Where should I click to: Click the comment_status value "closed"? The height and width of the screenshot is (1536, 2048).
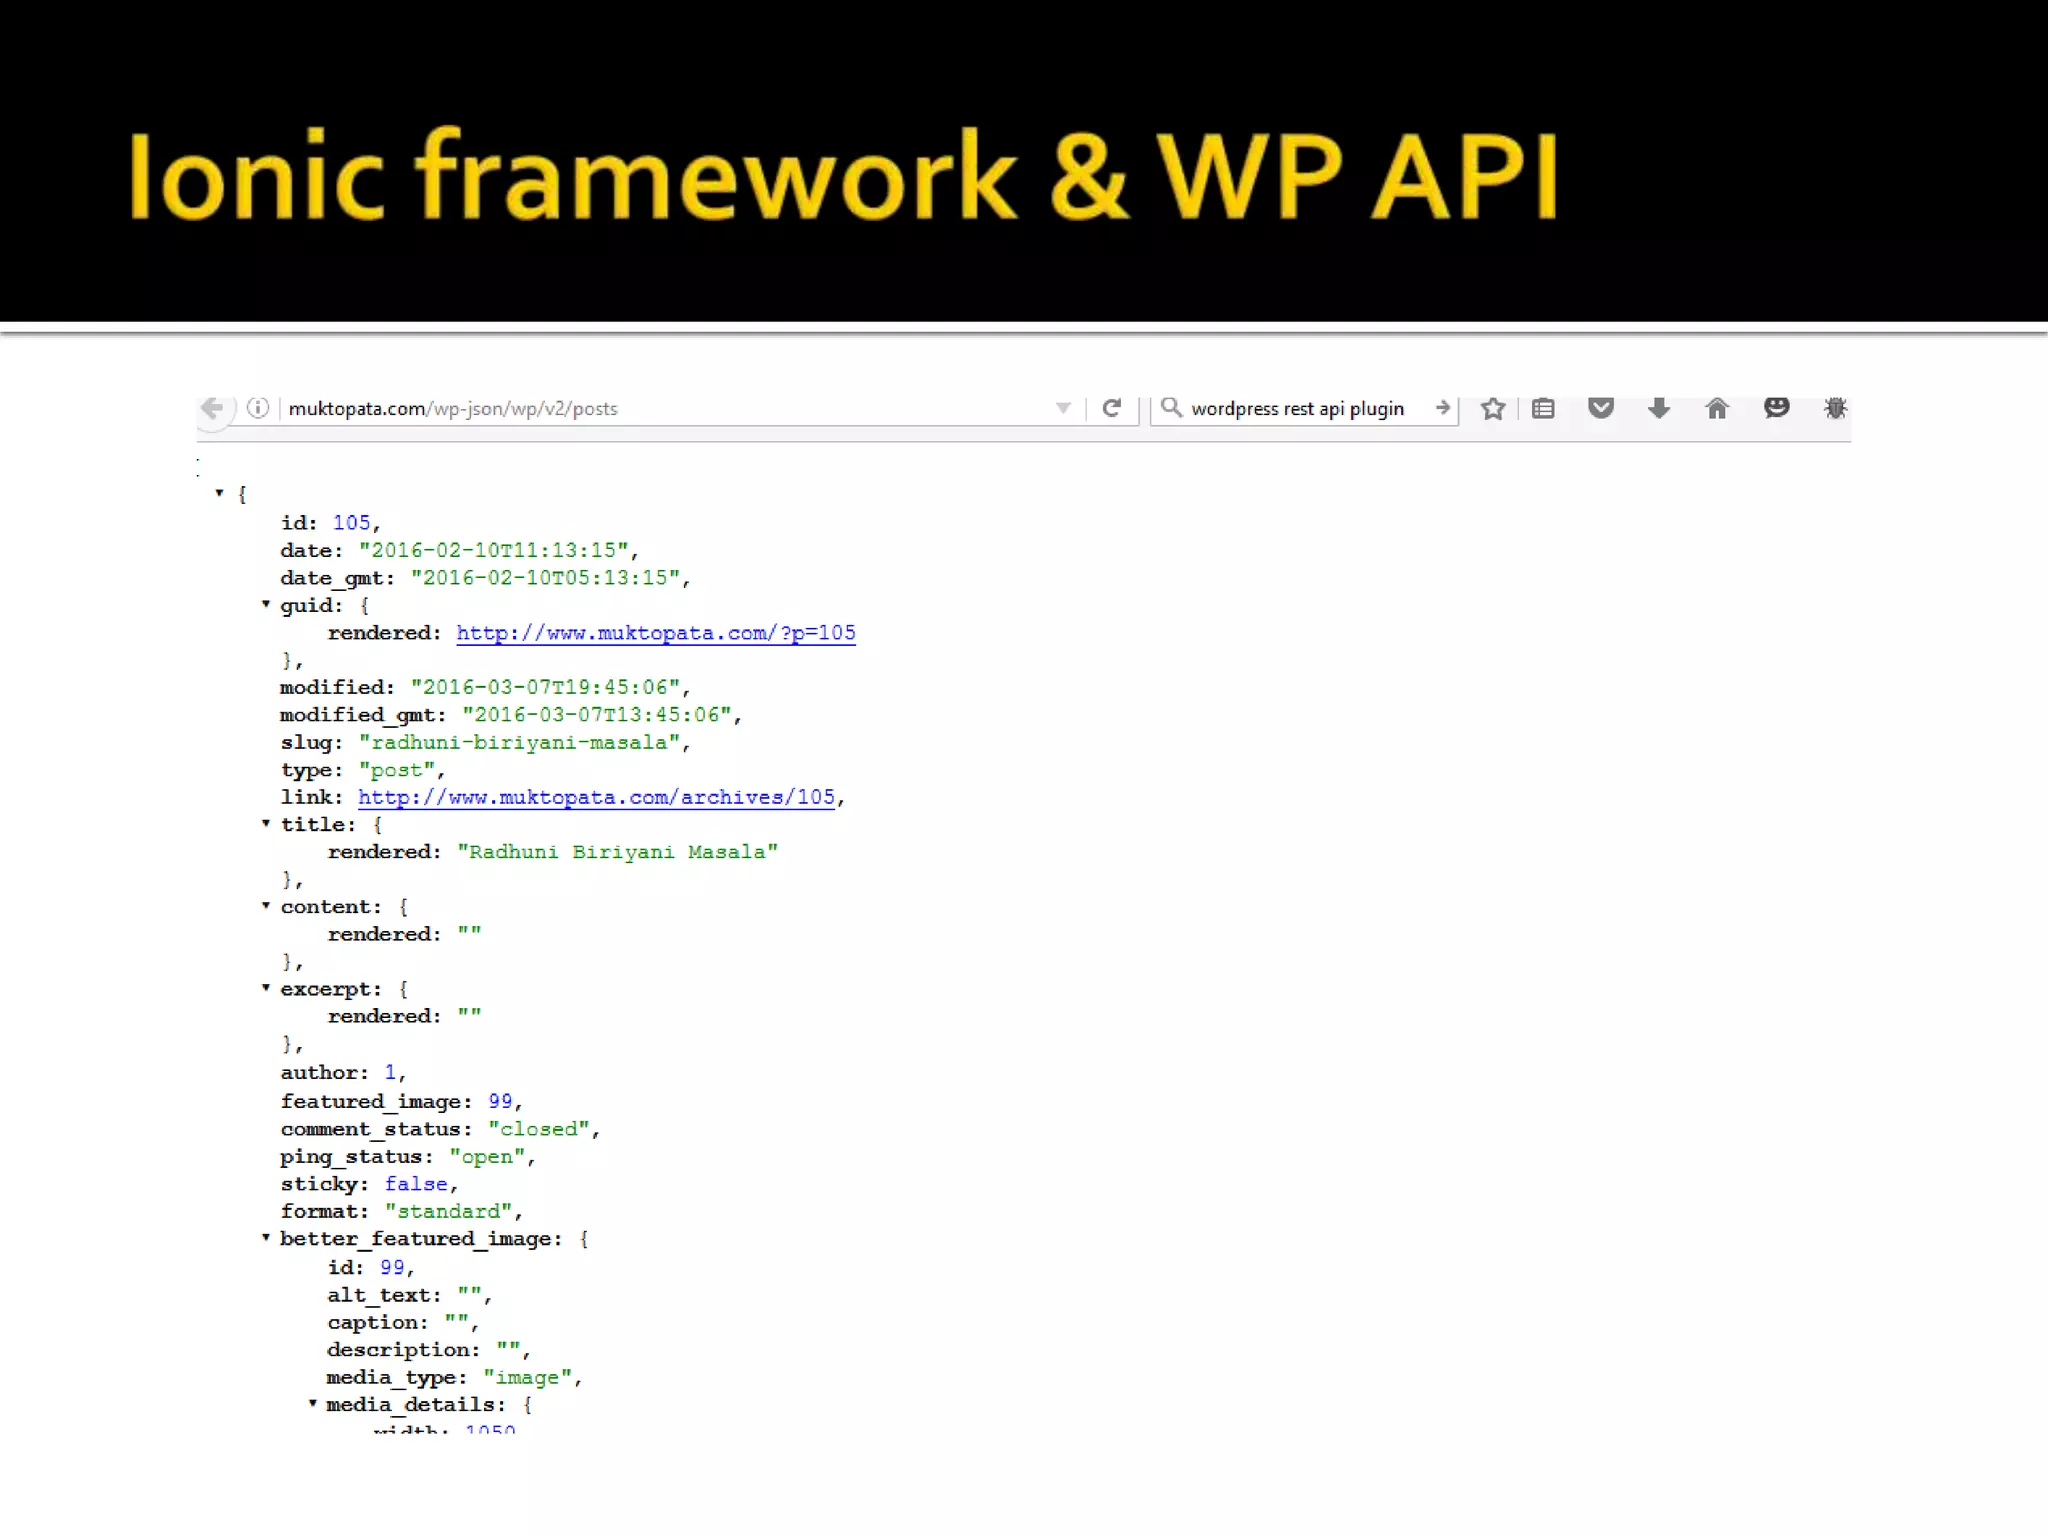click(x=539, y=1129)
